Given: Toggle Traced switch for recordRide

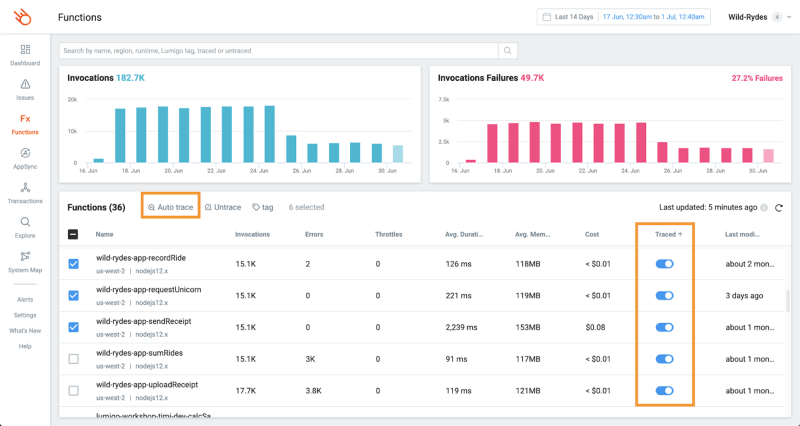Looking at the screenshot, I should click(664, 264).
